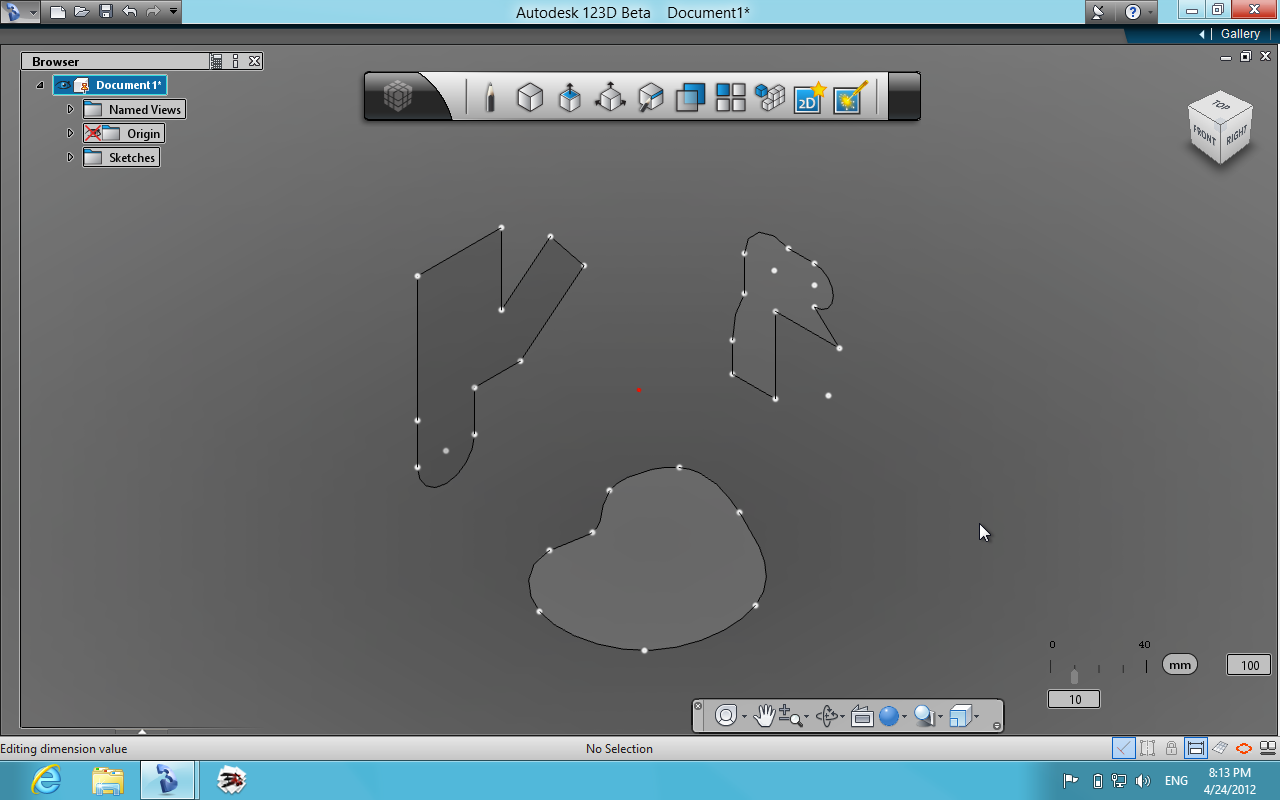The image size is (1280, 800).
Task: Click the Combine tool icon
Action: click(x=690, y=97)
